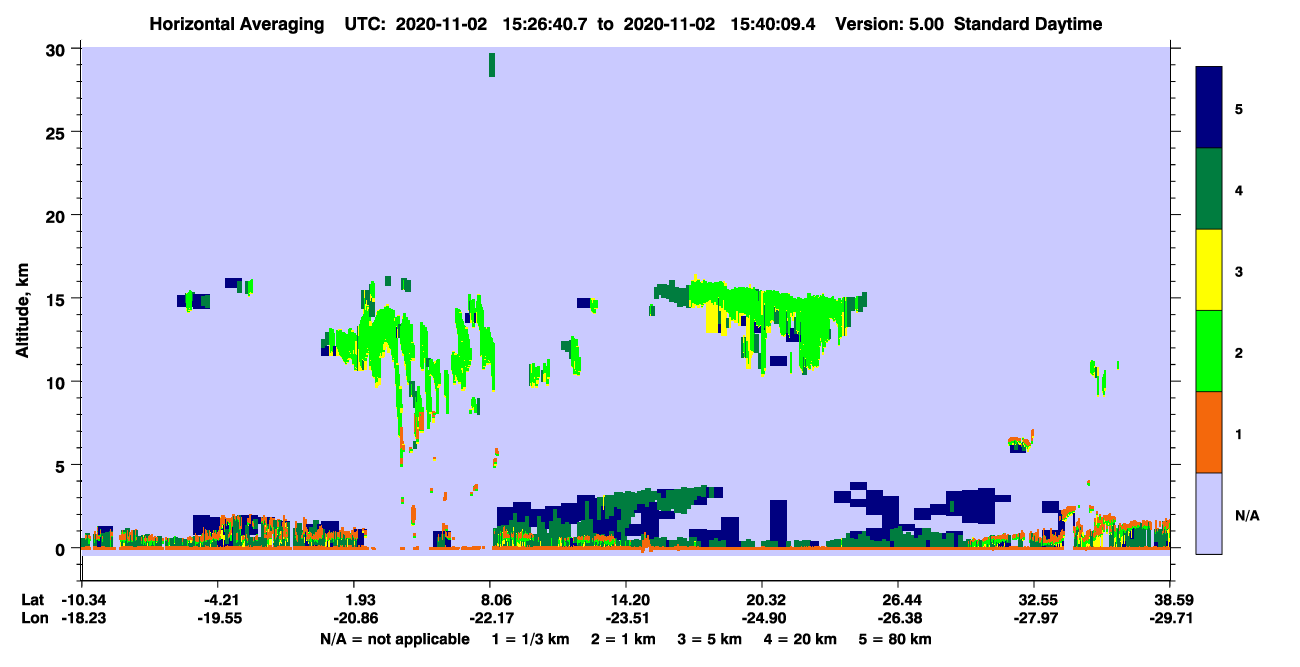Click altitude tick label '15'

pos(57,299)
